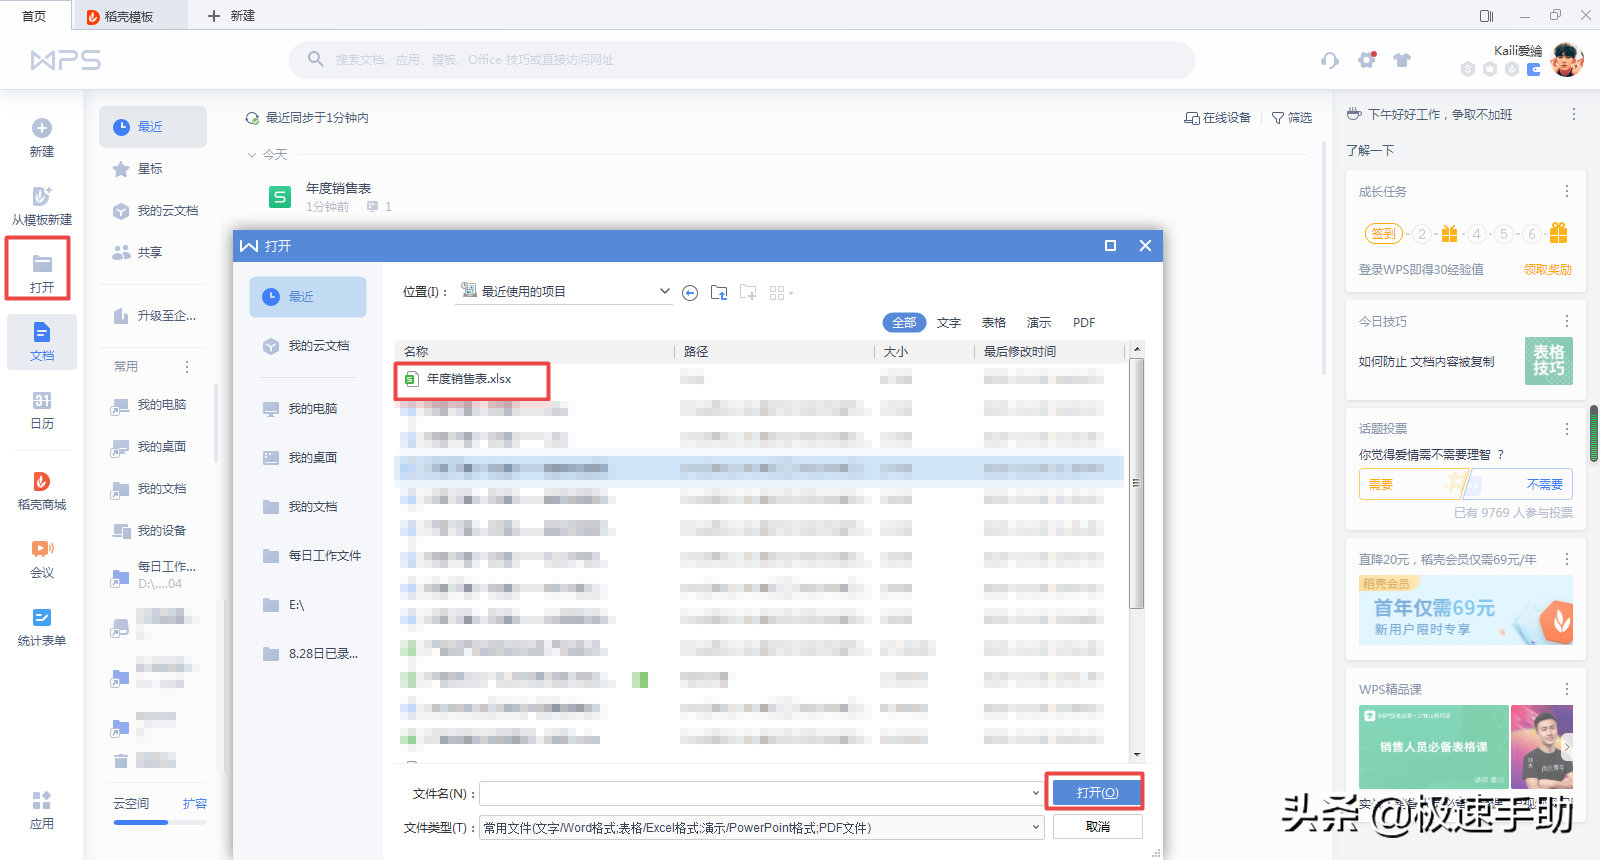The height and width of the screenshot is (860, 1600).
Task: Click the new folder icon in dialog
Action: [x=748, y=292]
